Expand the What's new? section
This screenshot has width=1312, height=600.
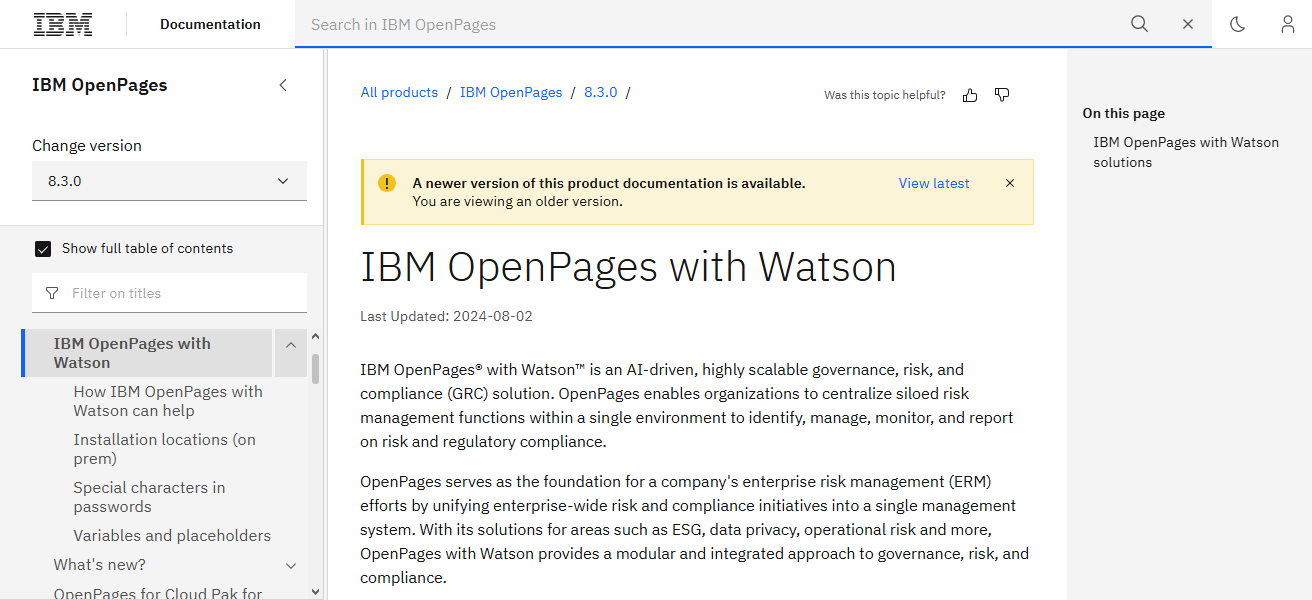(291, 565)
